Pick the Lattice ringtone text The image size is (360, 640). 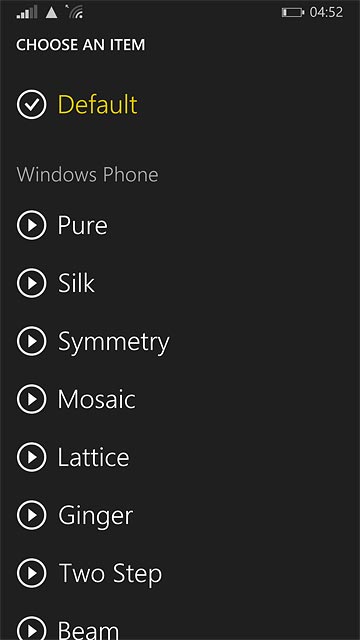click(93, 457)
